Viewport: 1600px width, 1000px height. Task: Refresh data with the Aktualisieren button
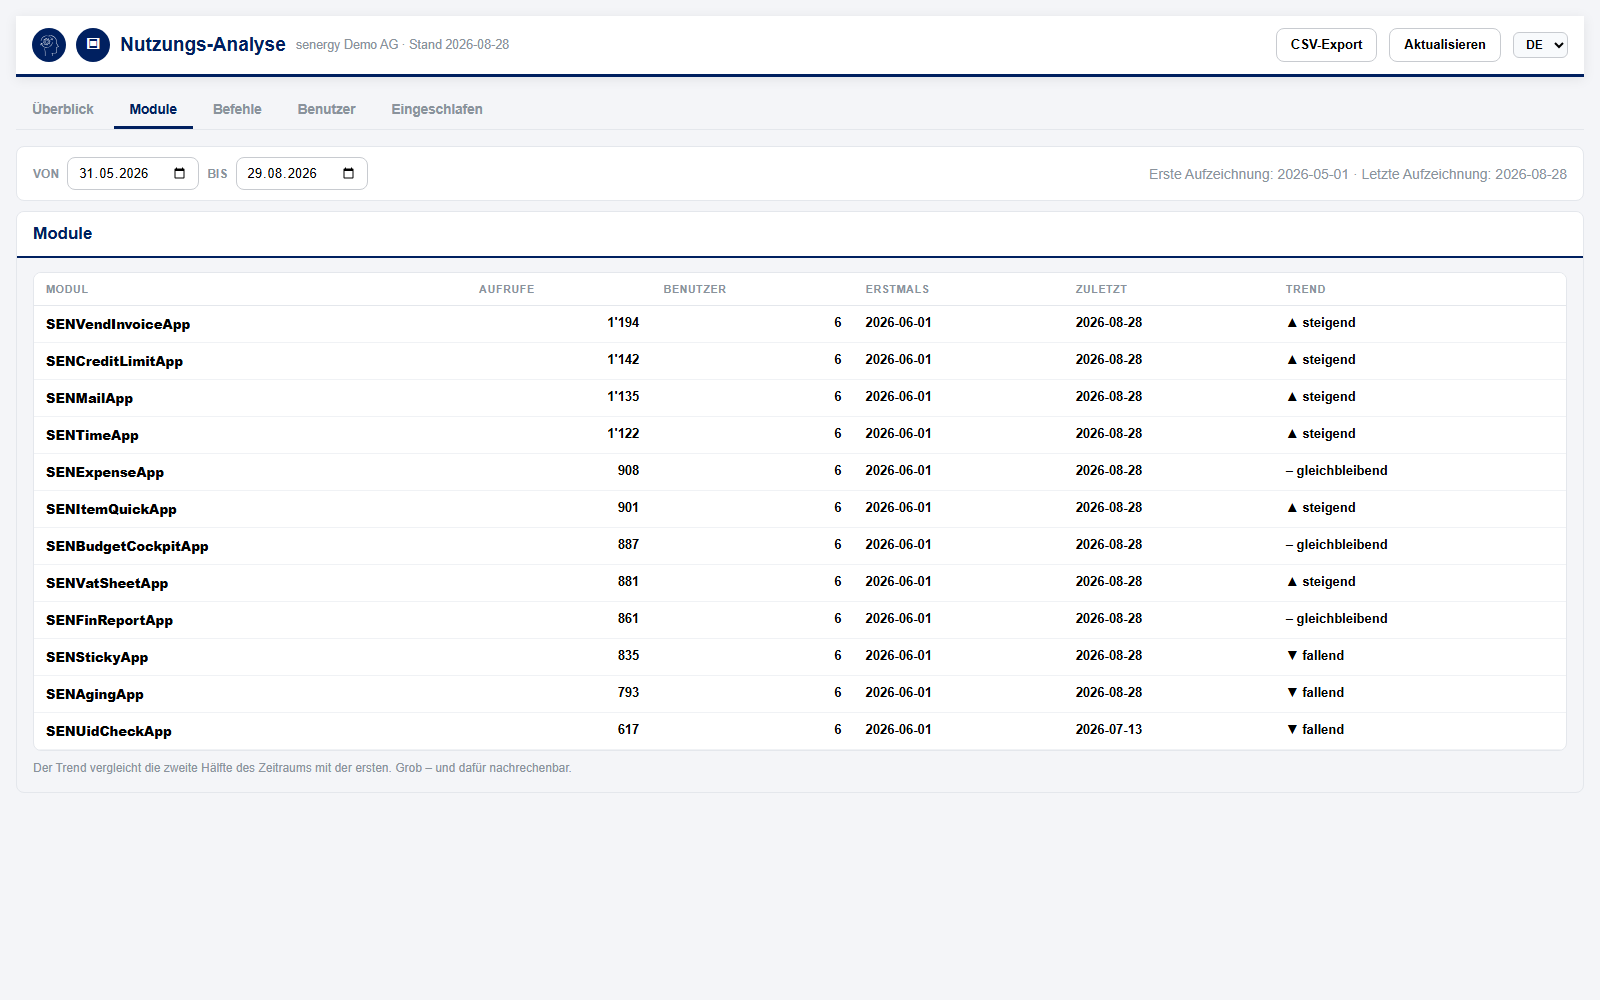pyautogui.click(x=1444, y=45)
